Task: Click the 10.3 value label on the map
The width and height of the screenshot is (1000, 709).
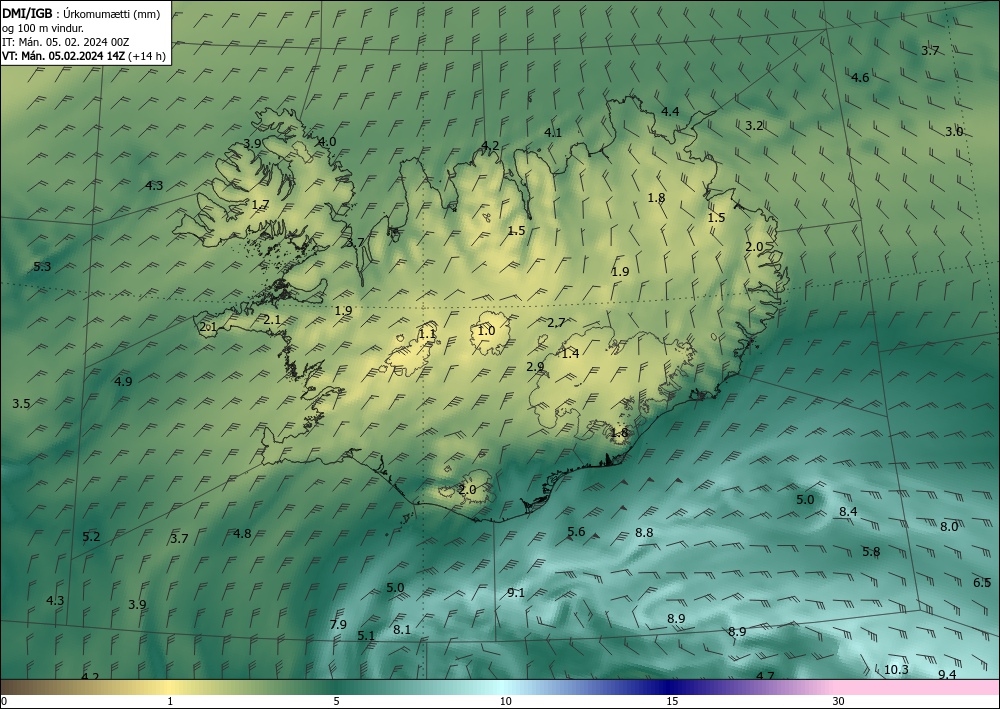Action: coord(896,669)
